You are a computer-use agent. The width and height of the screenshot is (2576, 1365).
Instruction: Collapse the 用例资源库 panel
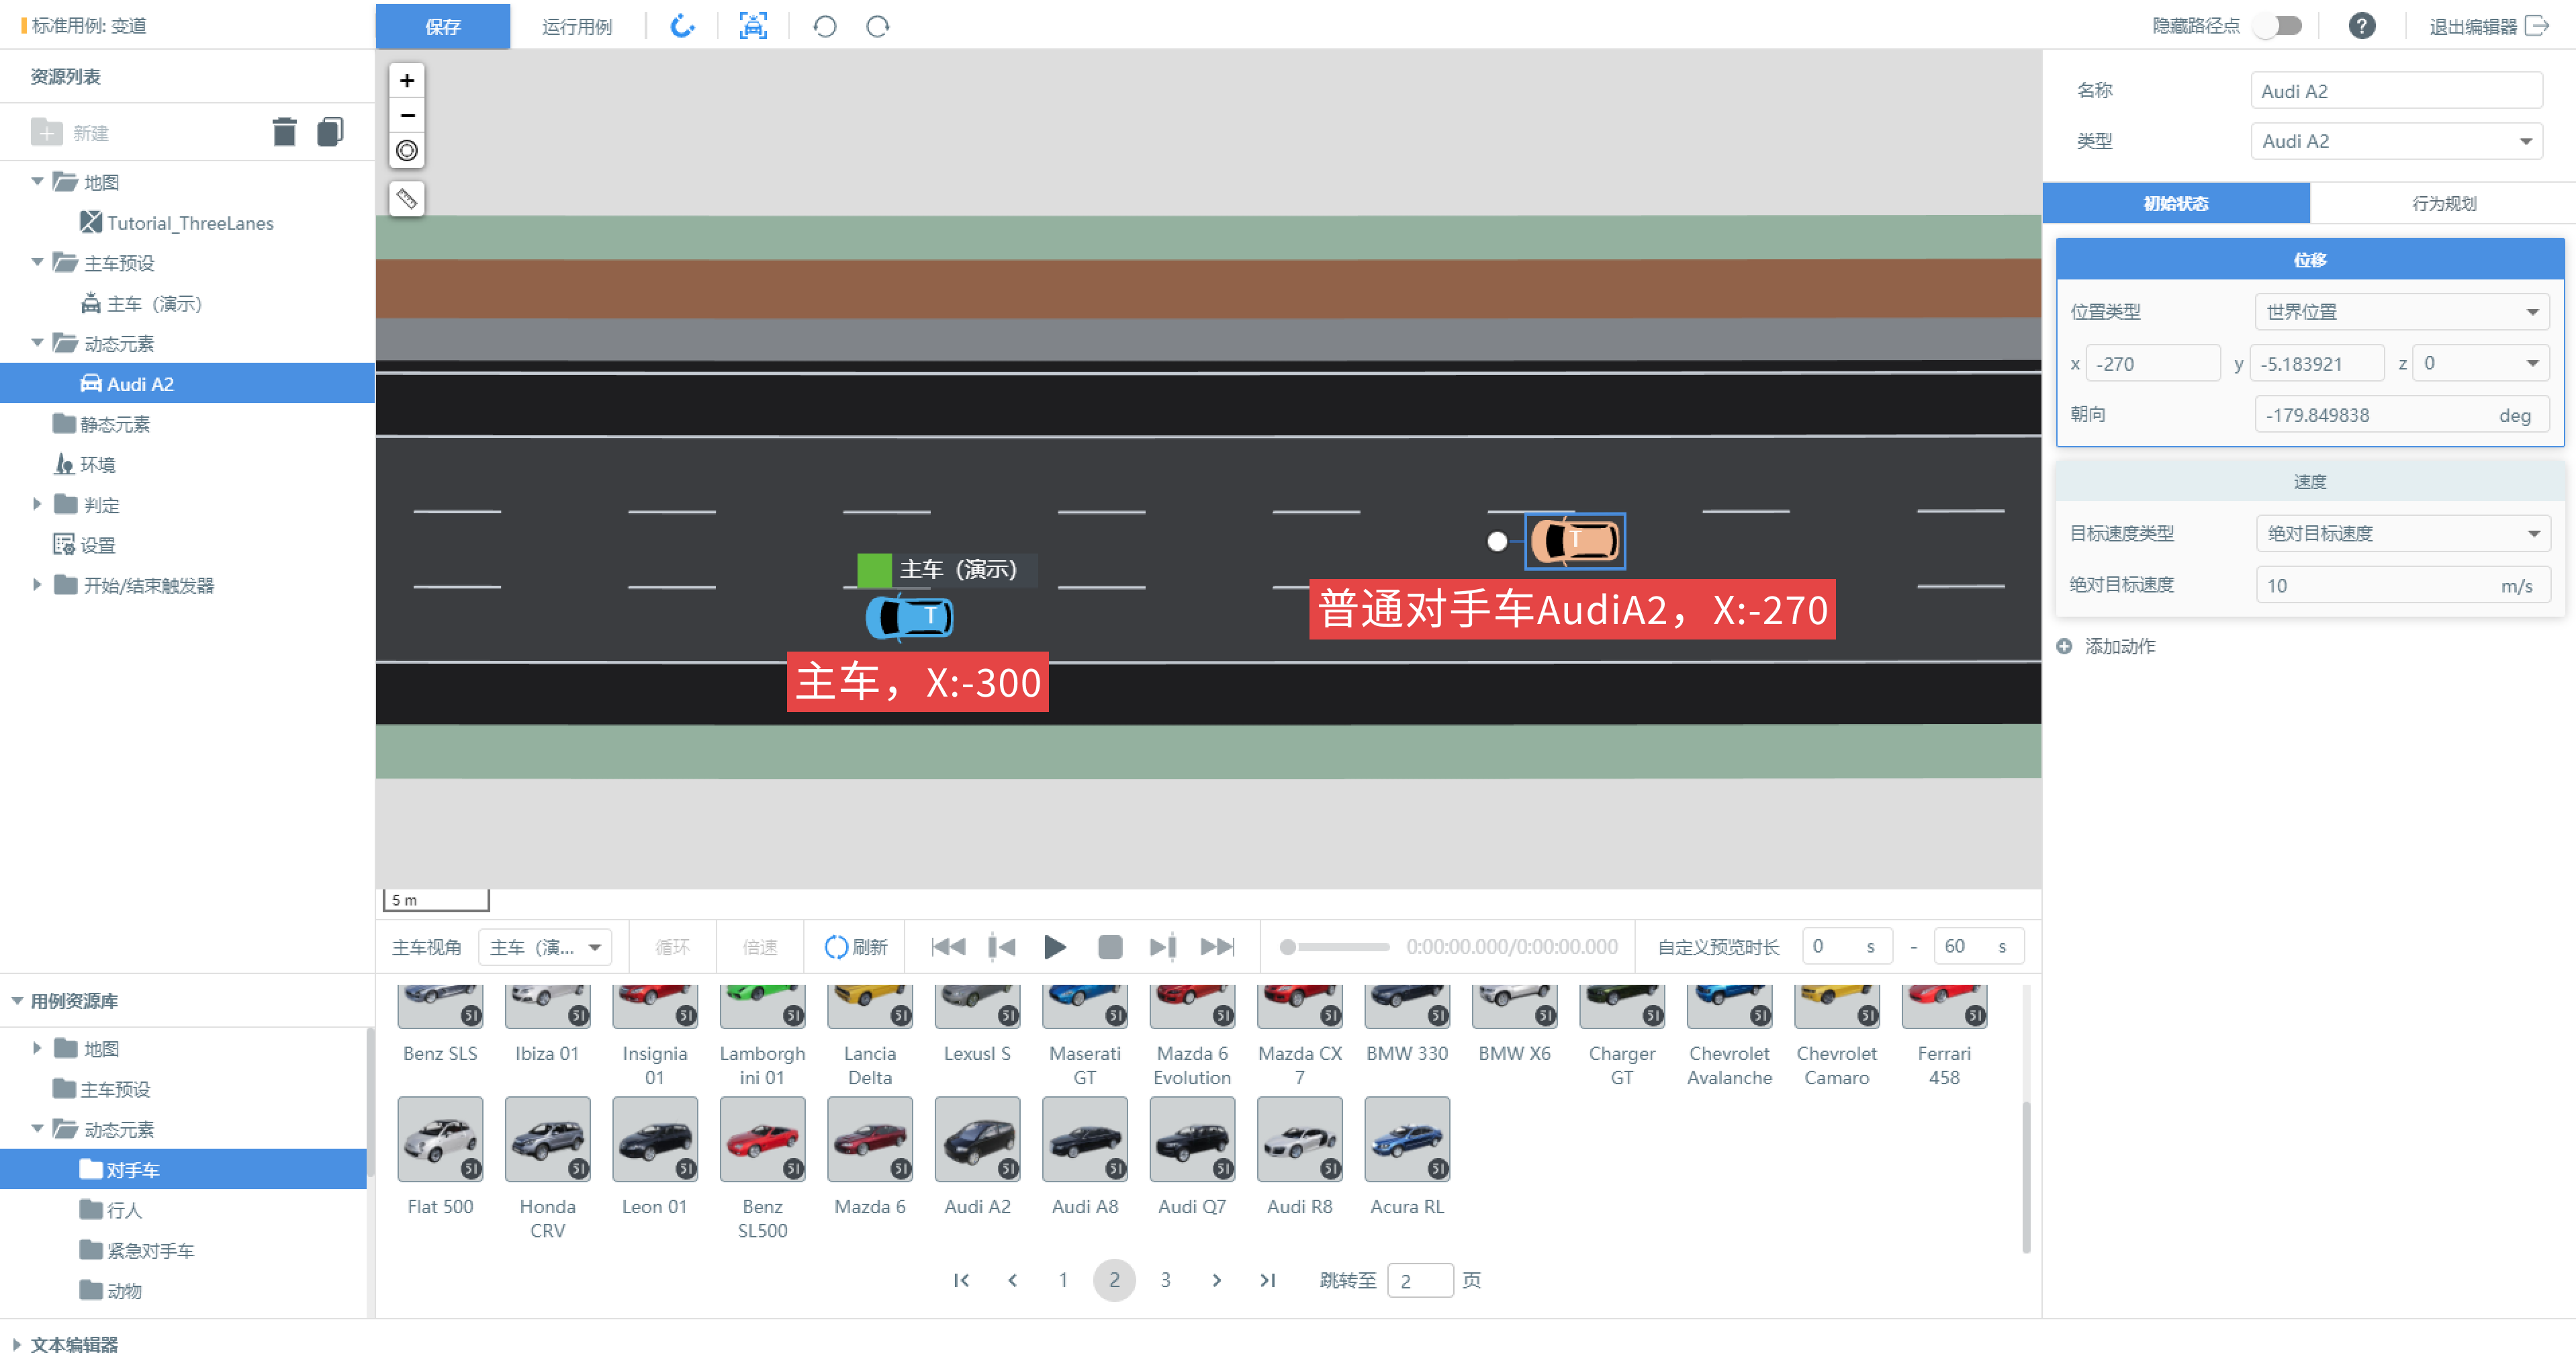pyautogui.click(x=17, y=1001)
